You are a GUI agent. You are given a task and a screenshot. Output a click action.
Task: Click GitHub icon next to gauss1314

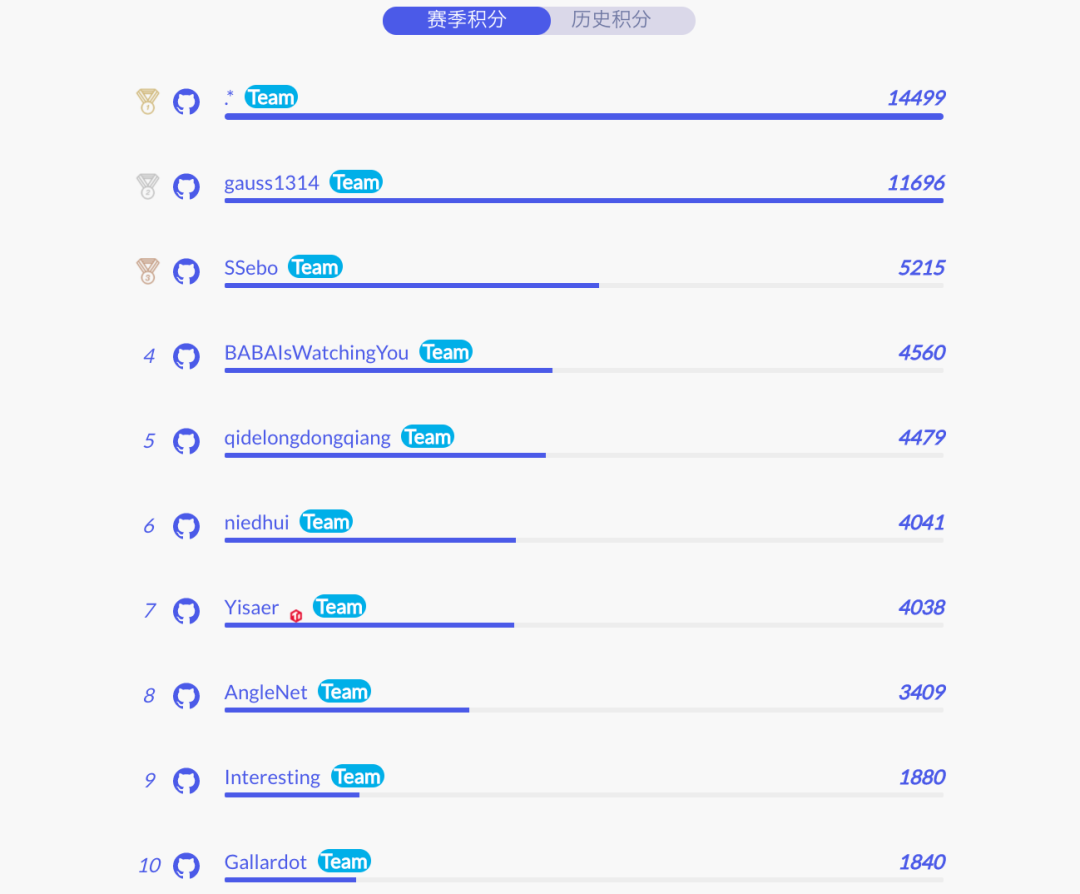(186, 186)
